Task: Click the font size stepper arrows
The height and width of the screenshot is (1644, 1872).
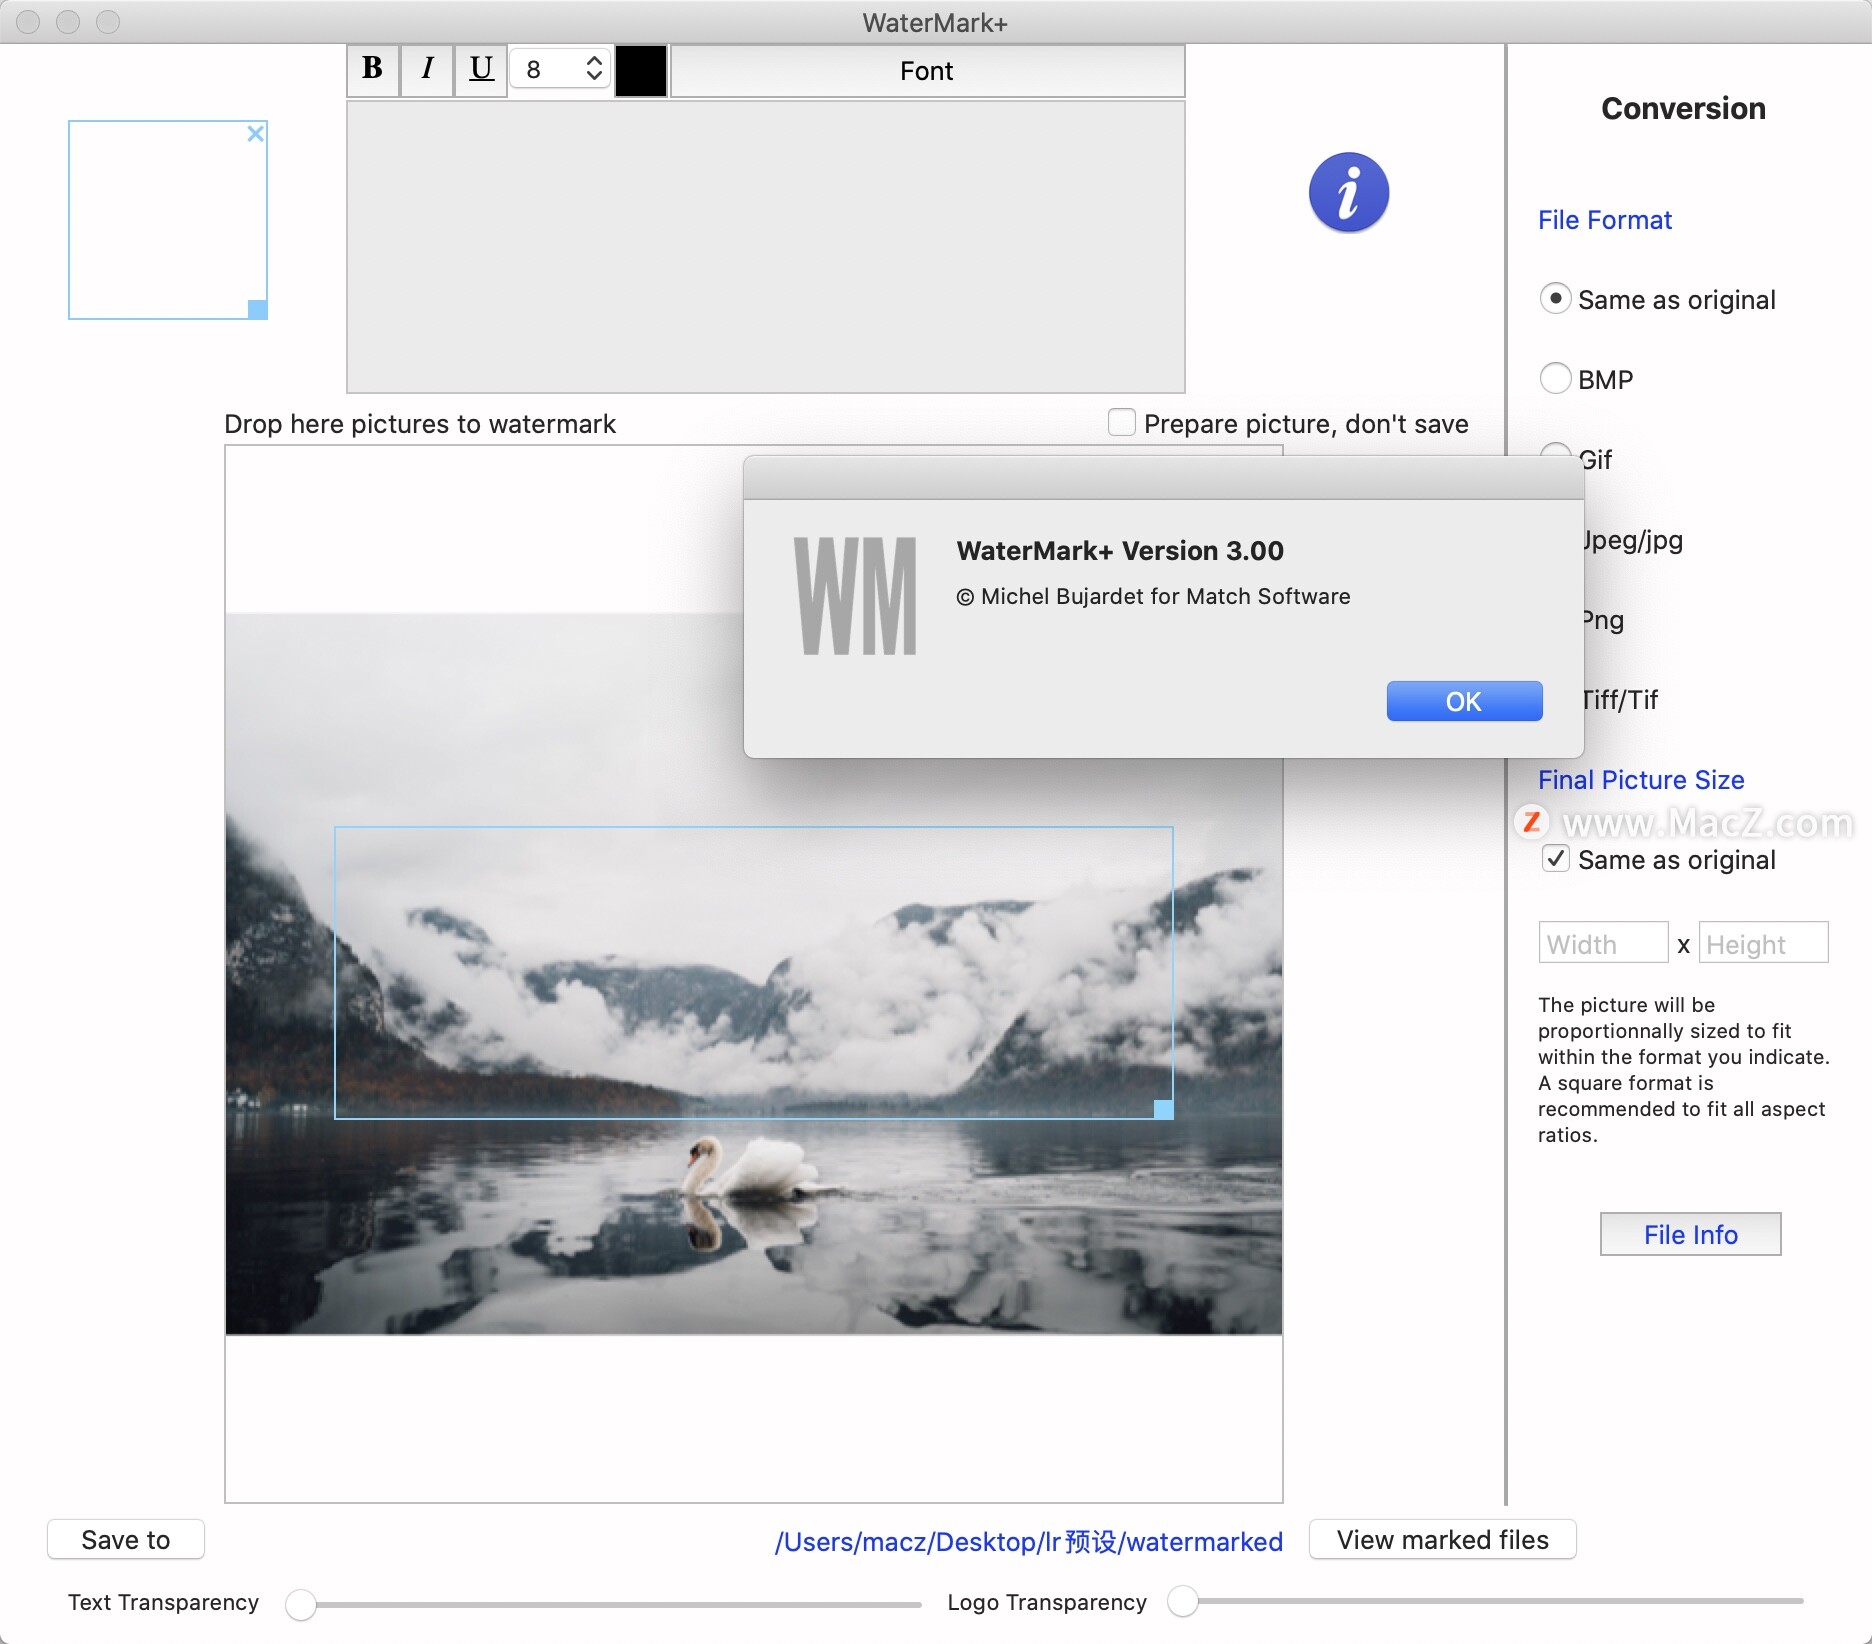Action: (594, 68)
